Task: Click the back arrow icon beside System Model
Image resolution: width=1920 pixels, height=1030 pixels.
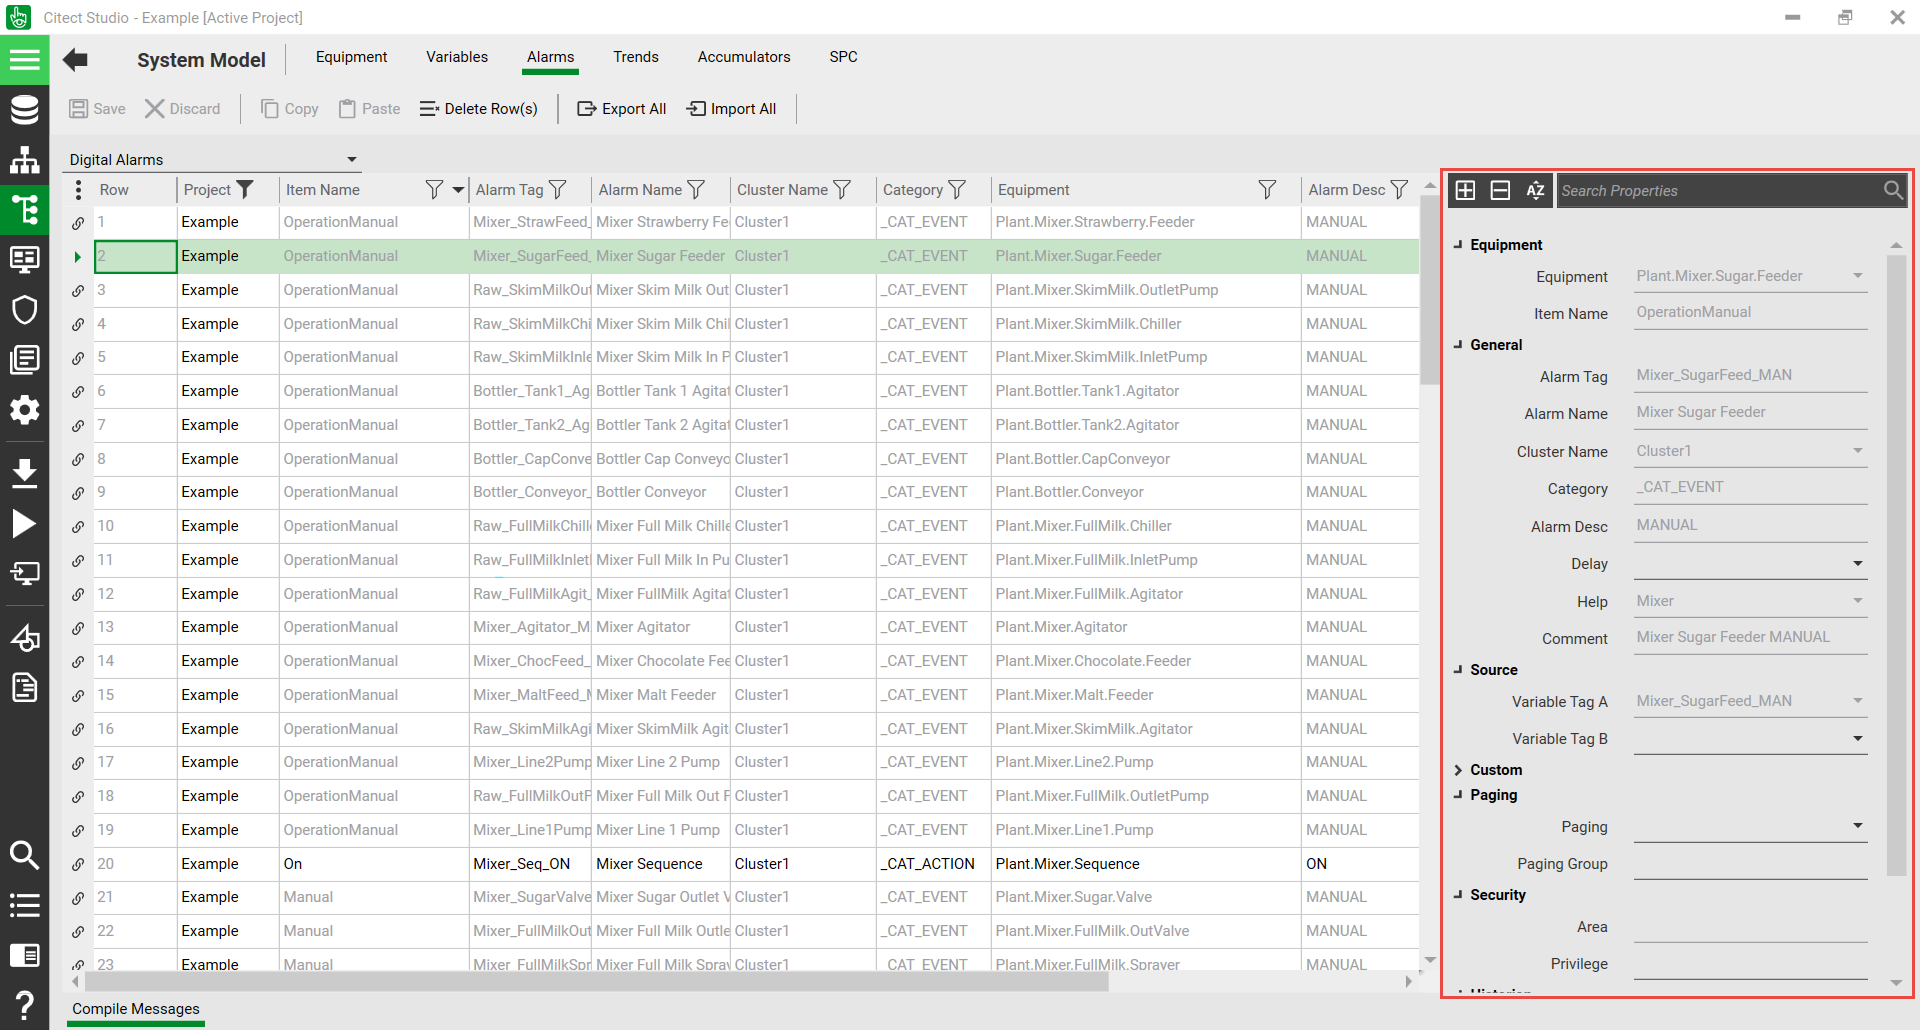Action: pyautogui.click(x=75, y=60)
